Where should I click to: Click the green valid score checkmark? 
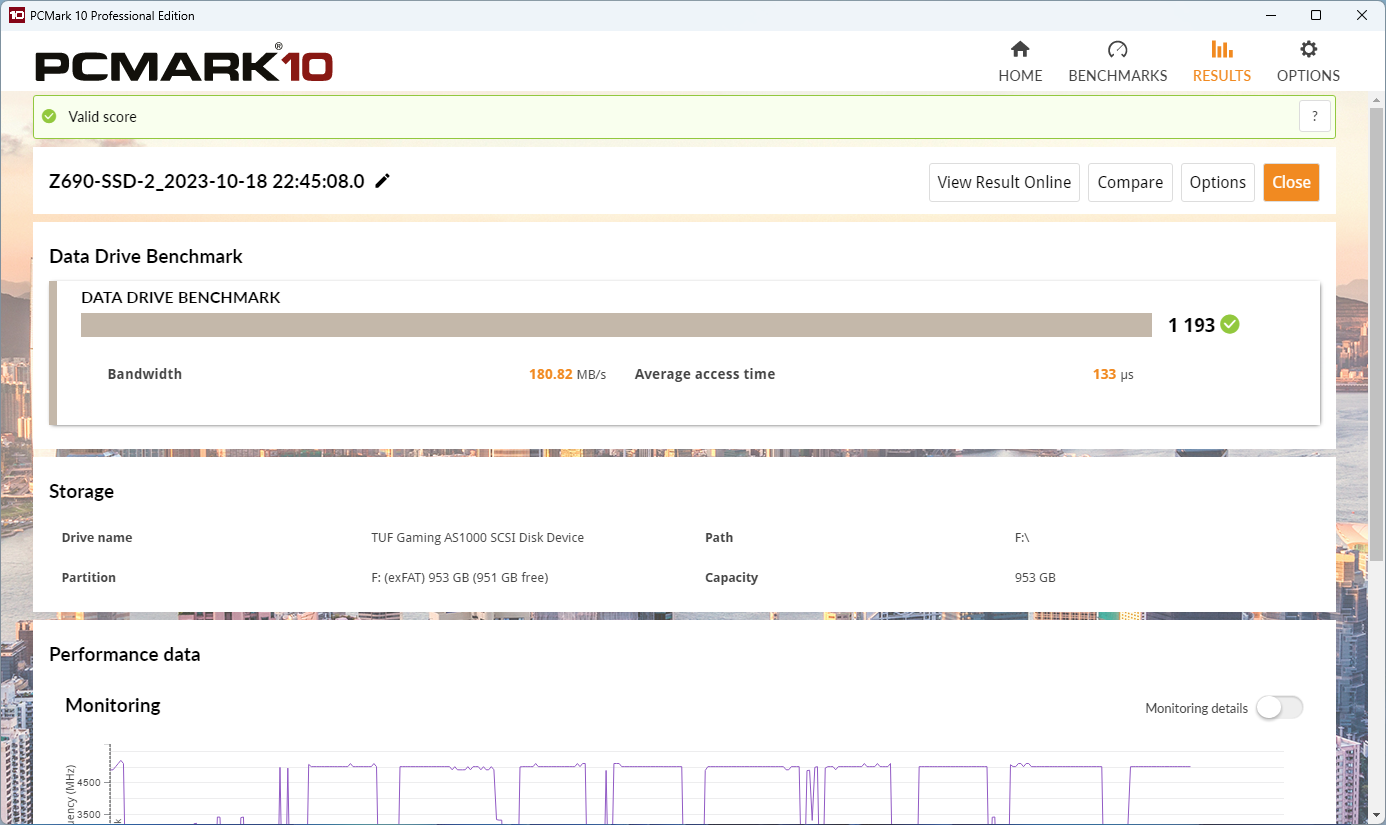[49, 116]
